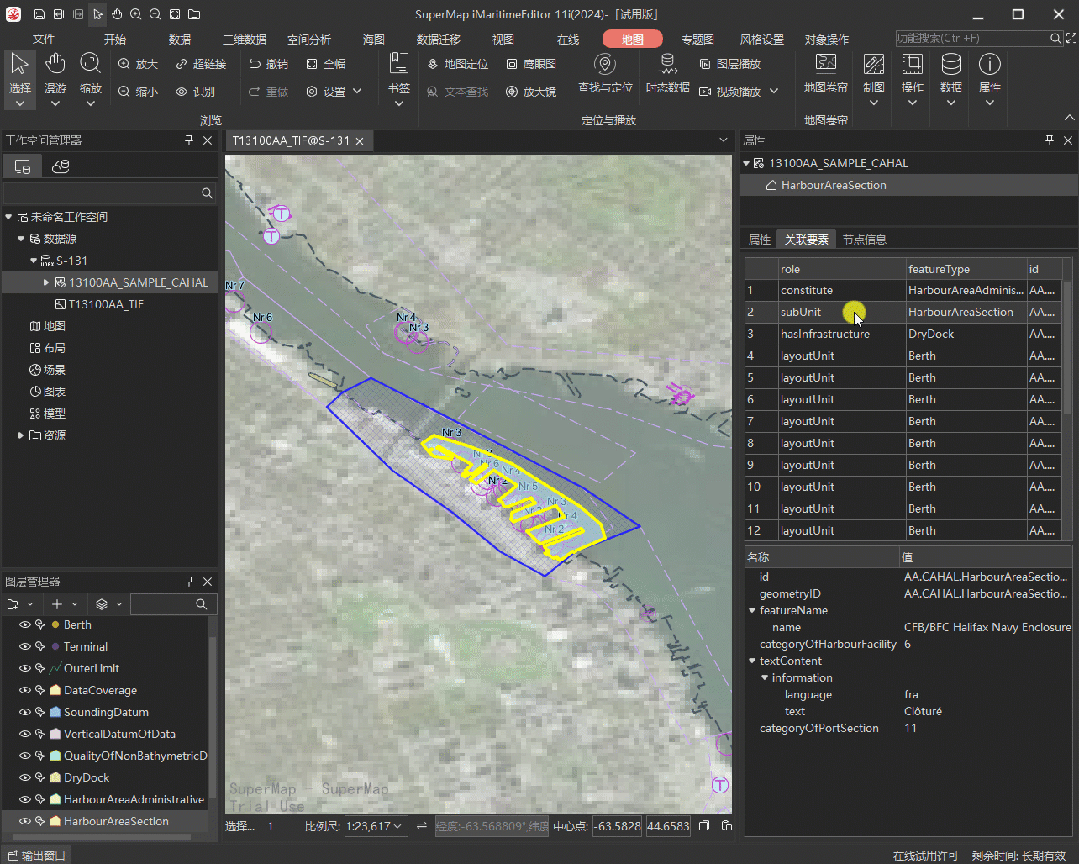1079x864 pixels.
Task: Expand the 13100AA_SAMPLE_CAHAL dataset node
Action: coord(45,283)
